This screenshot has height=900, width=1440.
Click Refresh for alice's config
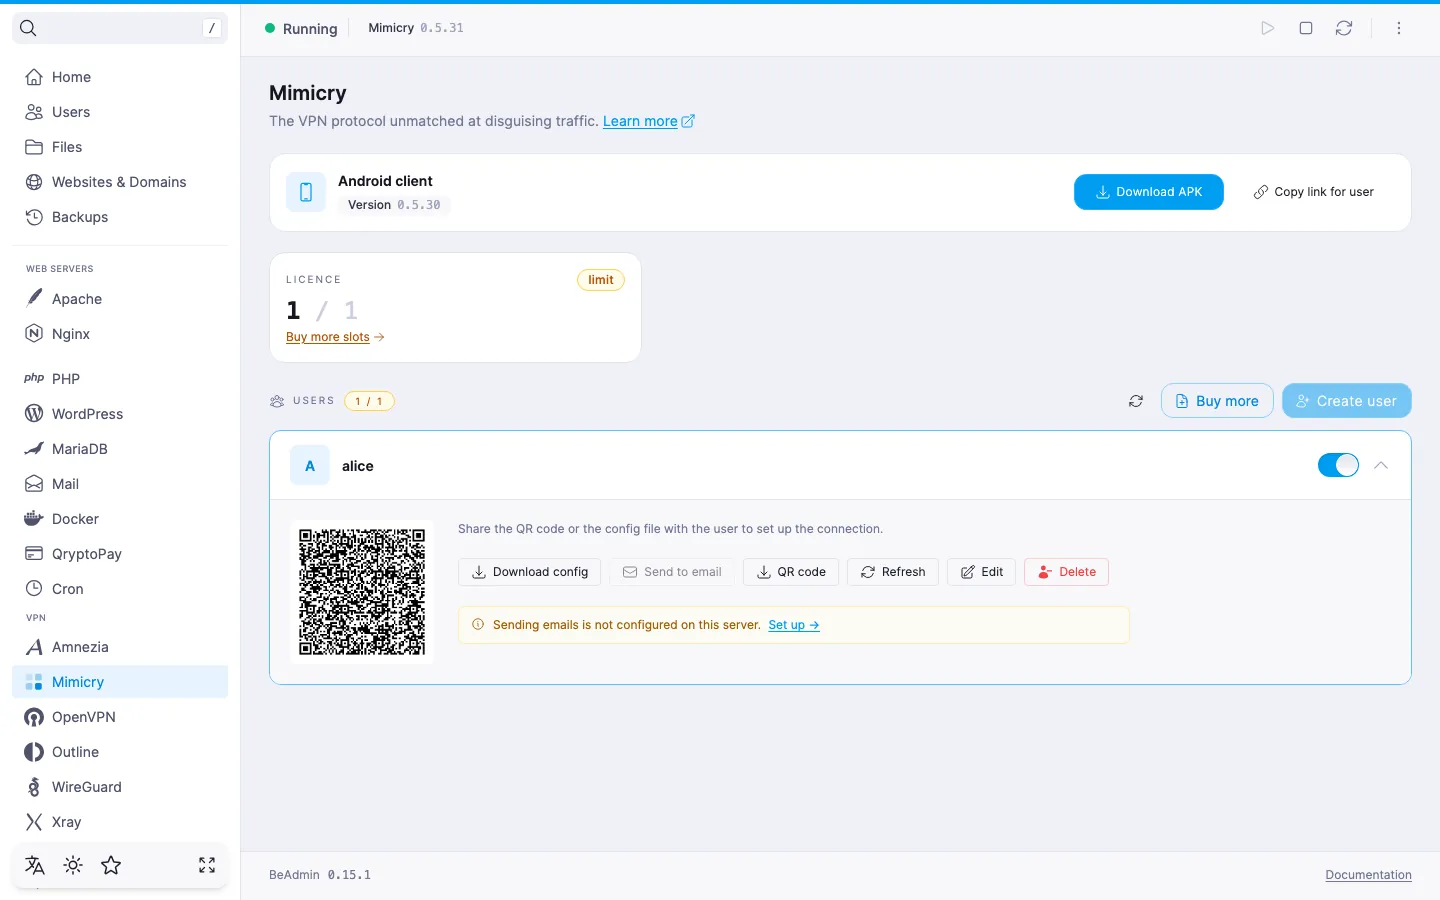click(x=893, y=572)
